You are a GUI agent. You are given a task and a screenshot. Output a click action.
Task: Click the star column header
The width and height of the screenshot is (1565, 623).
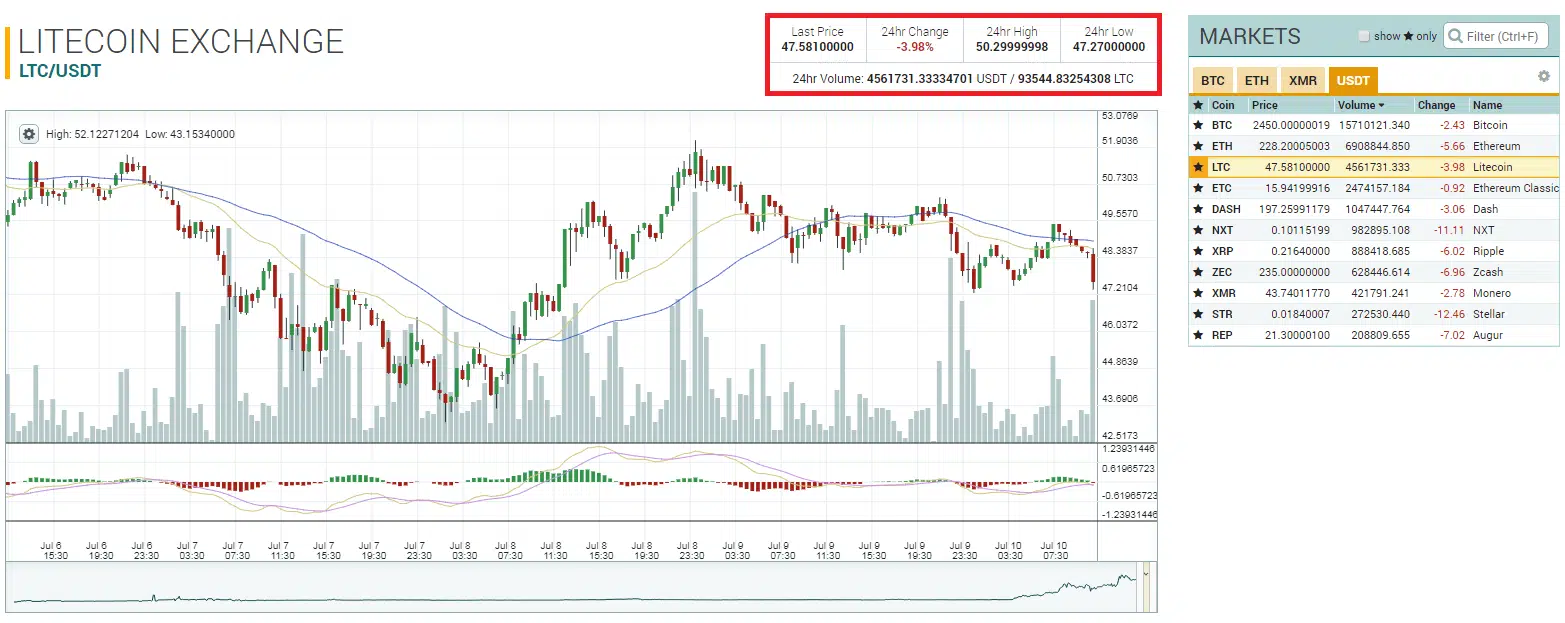point(1198,105)
